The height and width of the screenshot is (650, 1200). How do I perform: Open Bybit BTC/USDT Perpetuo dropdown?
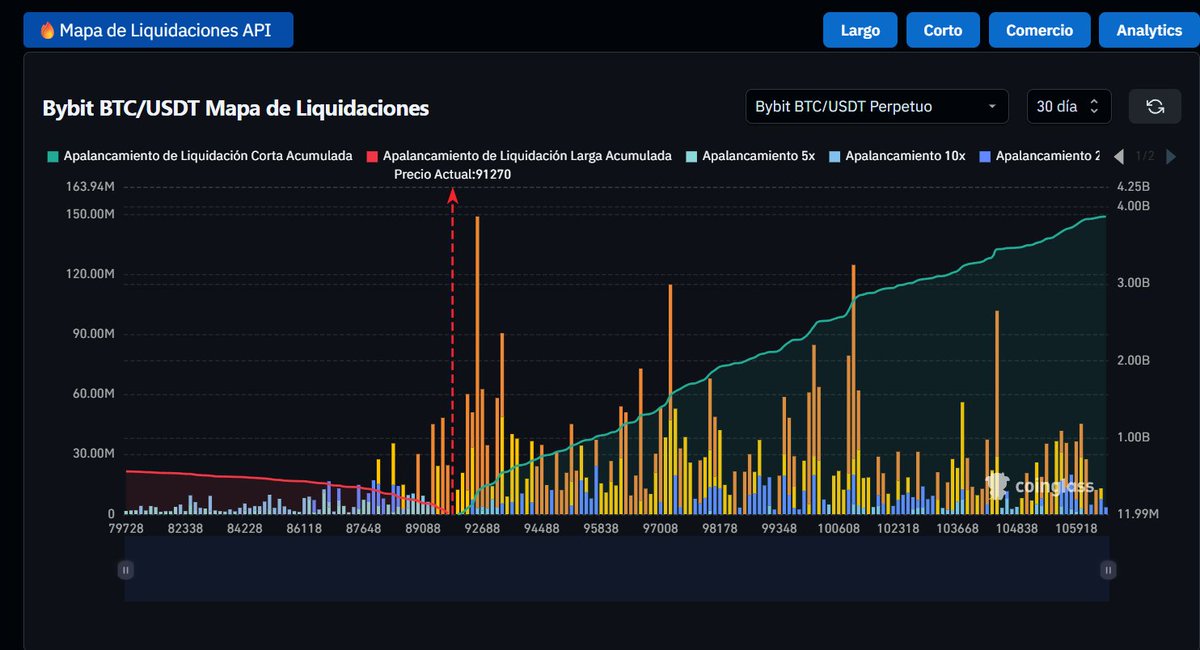[x=875, y=106]
